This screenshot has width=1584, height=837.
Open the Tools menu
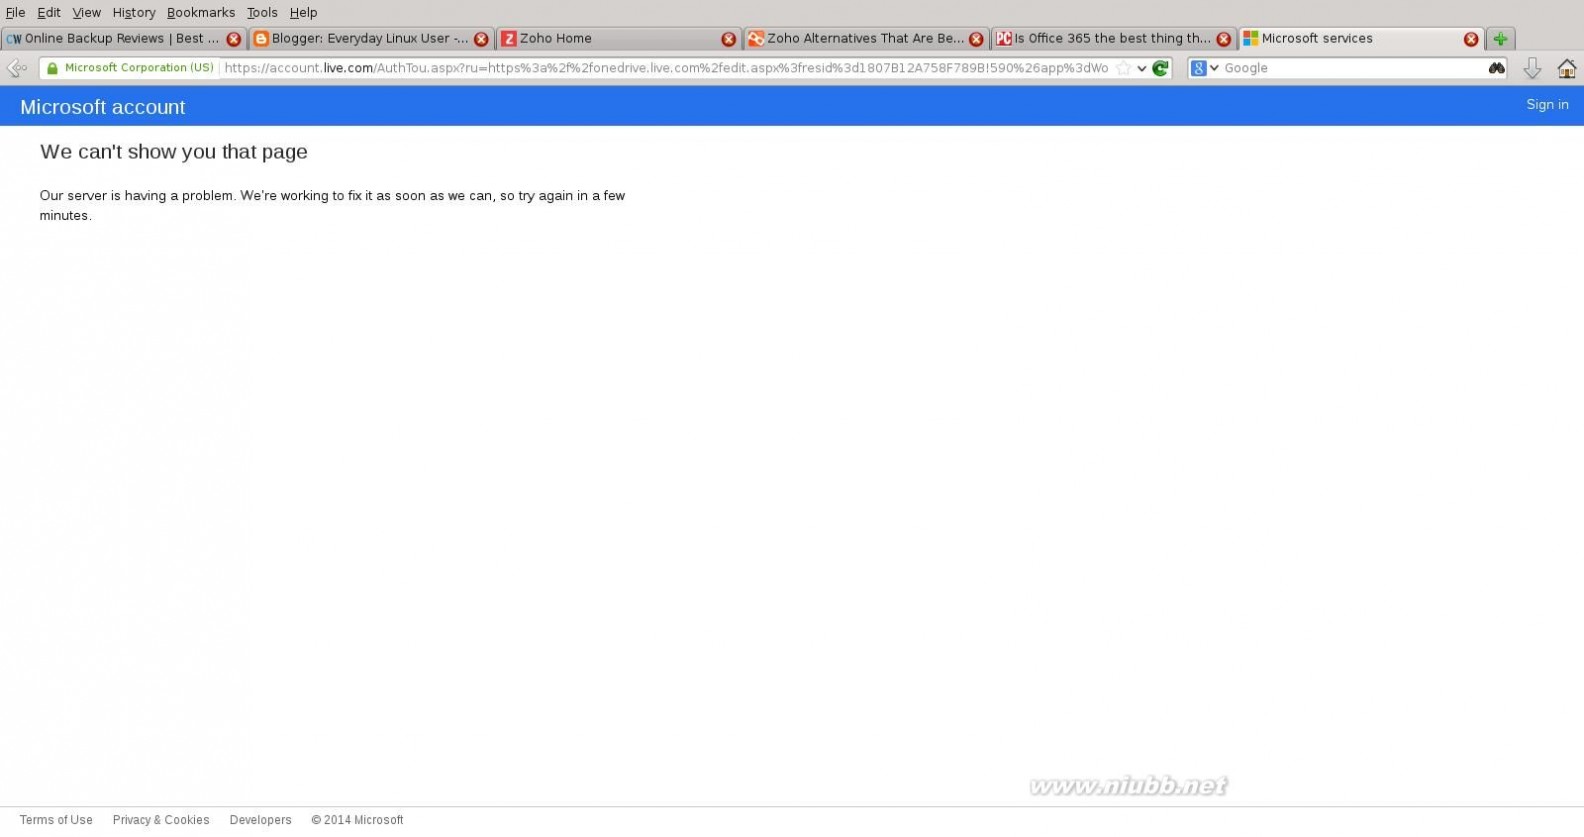[262, 12]
